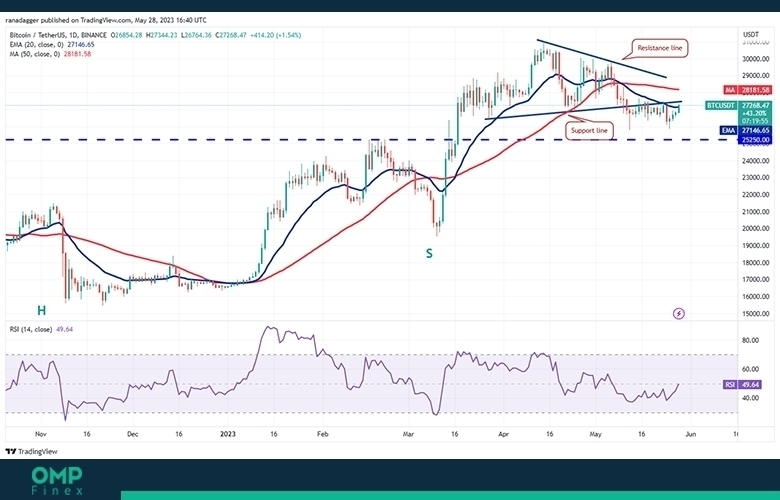Click the Apr label on time axis
Screen dimensions: 780x500
[x=503, y=434]
